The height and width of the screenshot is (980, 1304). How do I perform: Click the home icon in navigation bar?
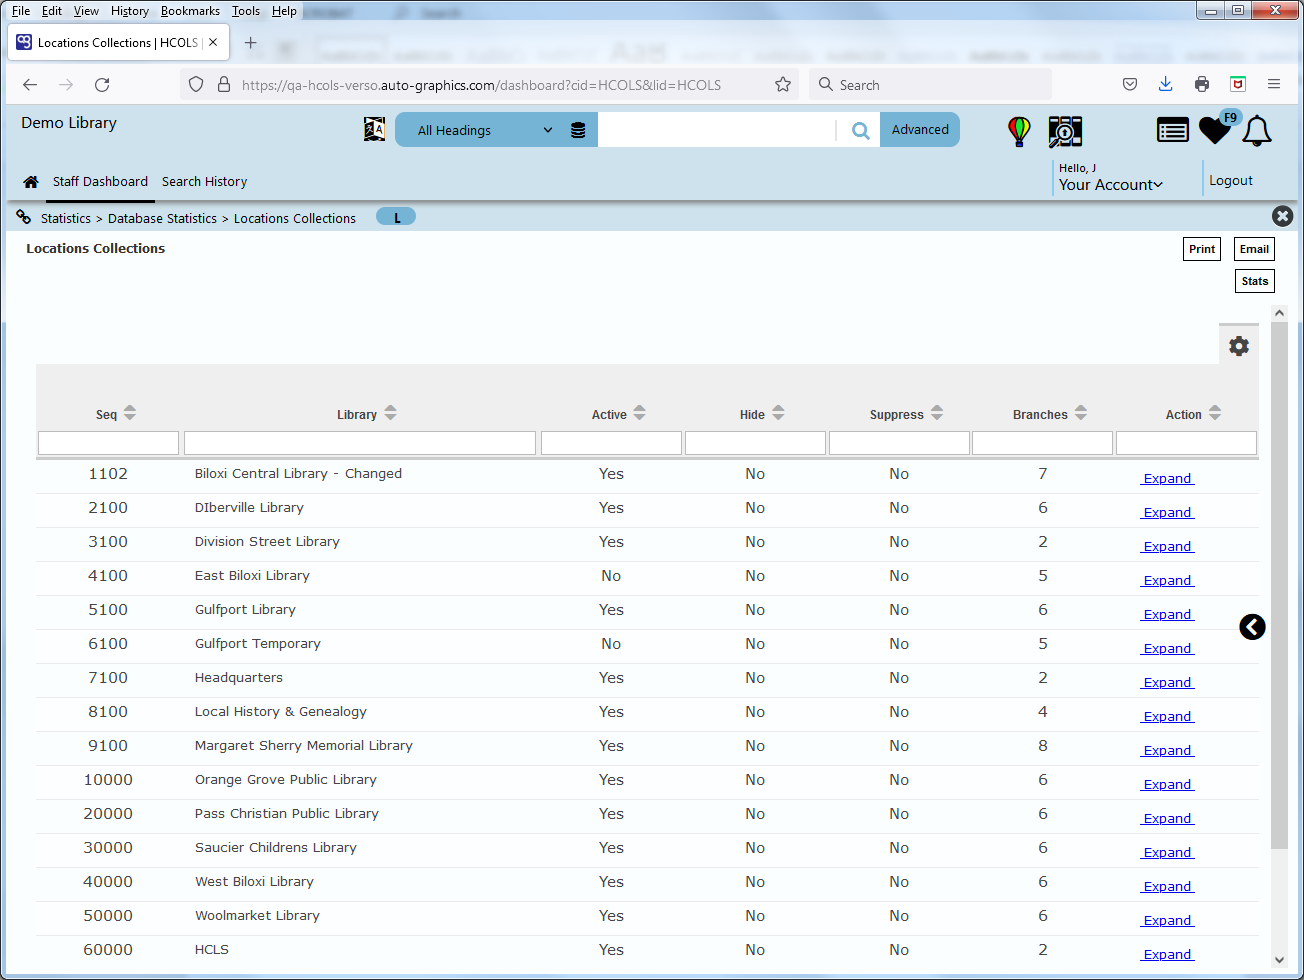tap(31, 182)
